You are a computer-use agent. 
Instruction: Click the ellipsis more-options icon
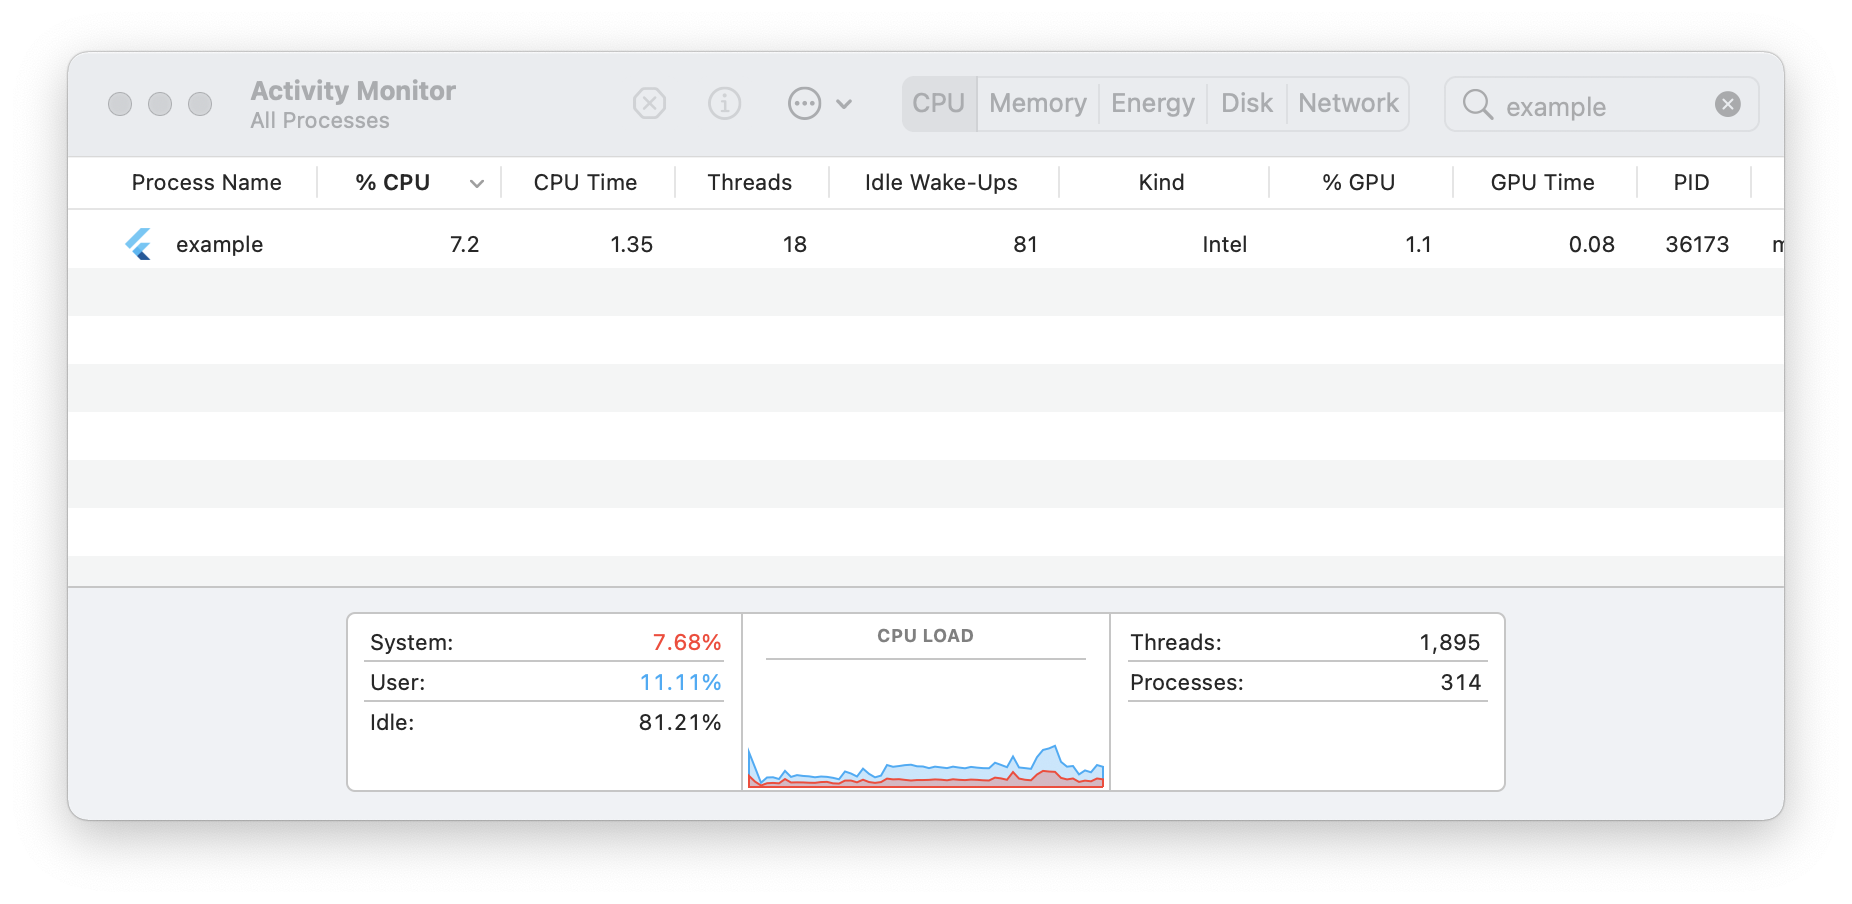click(804, 103)
